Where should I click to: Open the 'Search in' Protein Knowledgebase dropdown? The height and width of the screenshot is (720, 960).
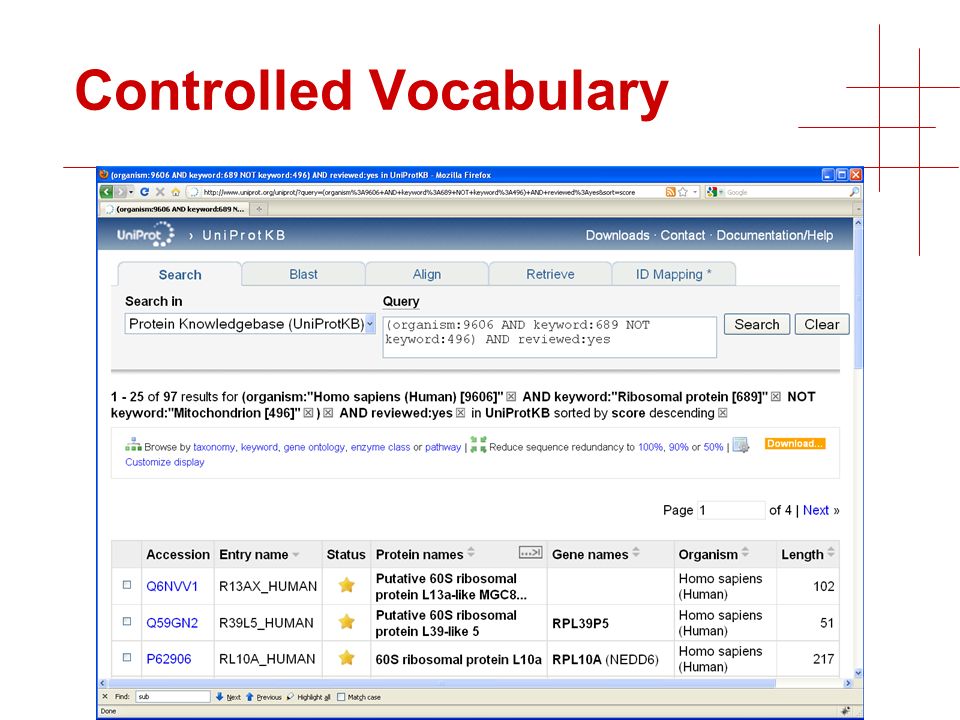tap(250, 324)
